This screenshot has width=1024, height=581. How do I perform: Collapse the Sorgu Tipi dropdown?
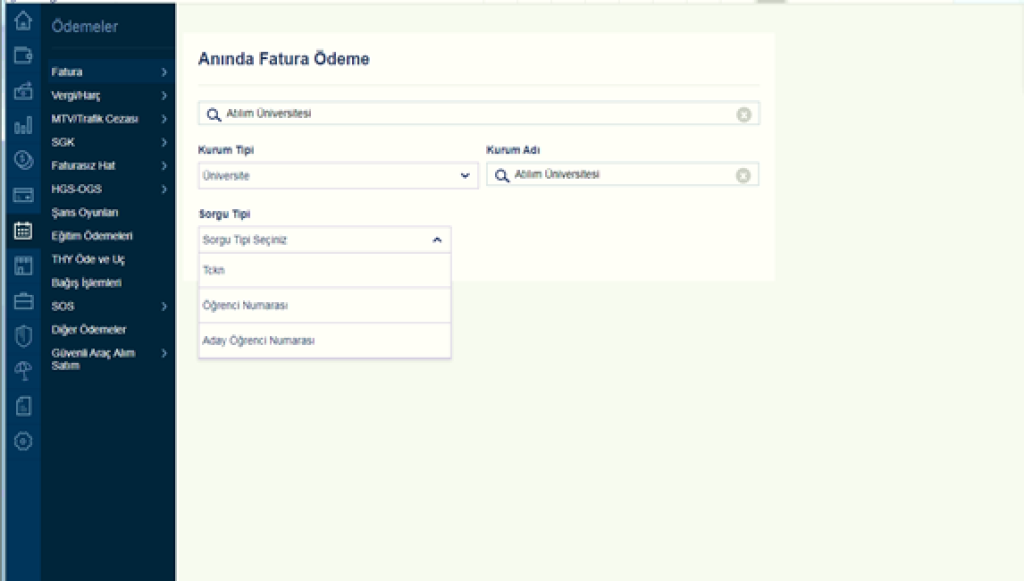coord(437,240)
